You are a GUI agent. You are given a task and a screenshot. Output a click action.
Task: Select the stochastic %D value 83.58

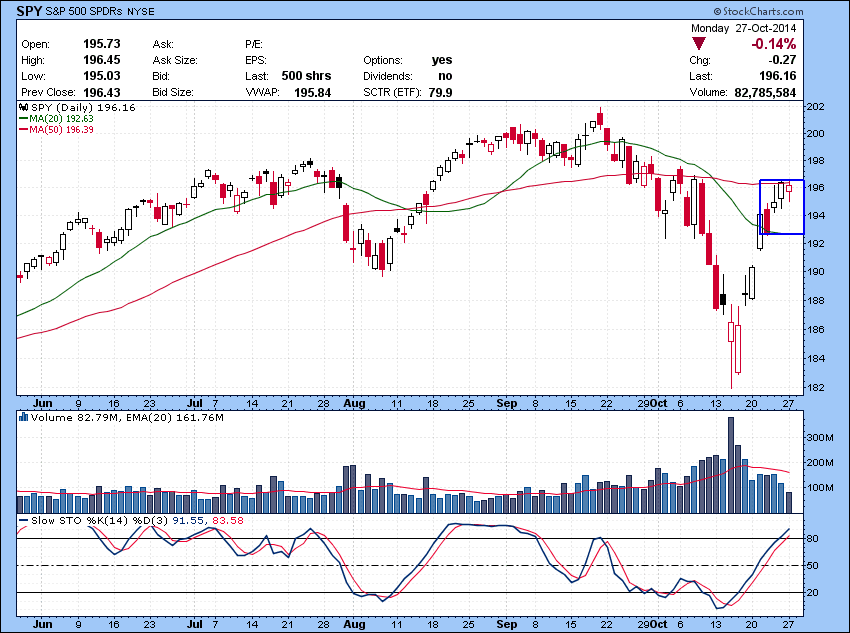pos(228,520)
